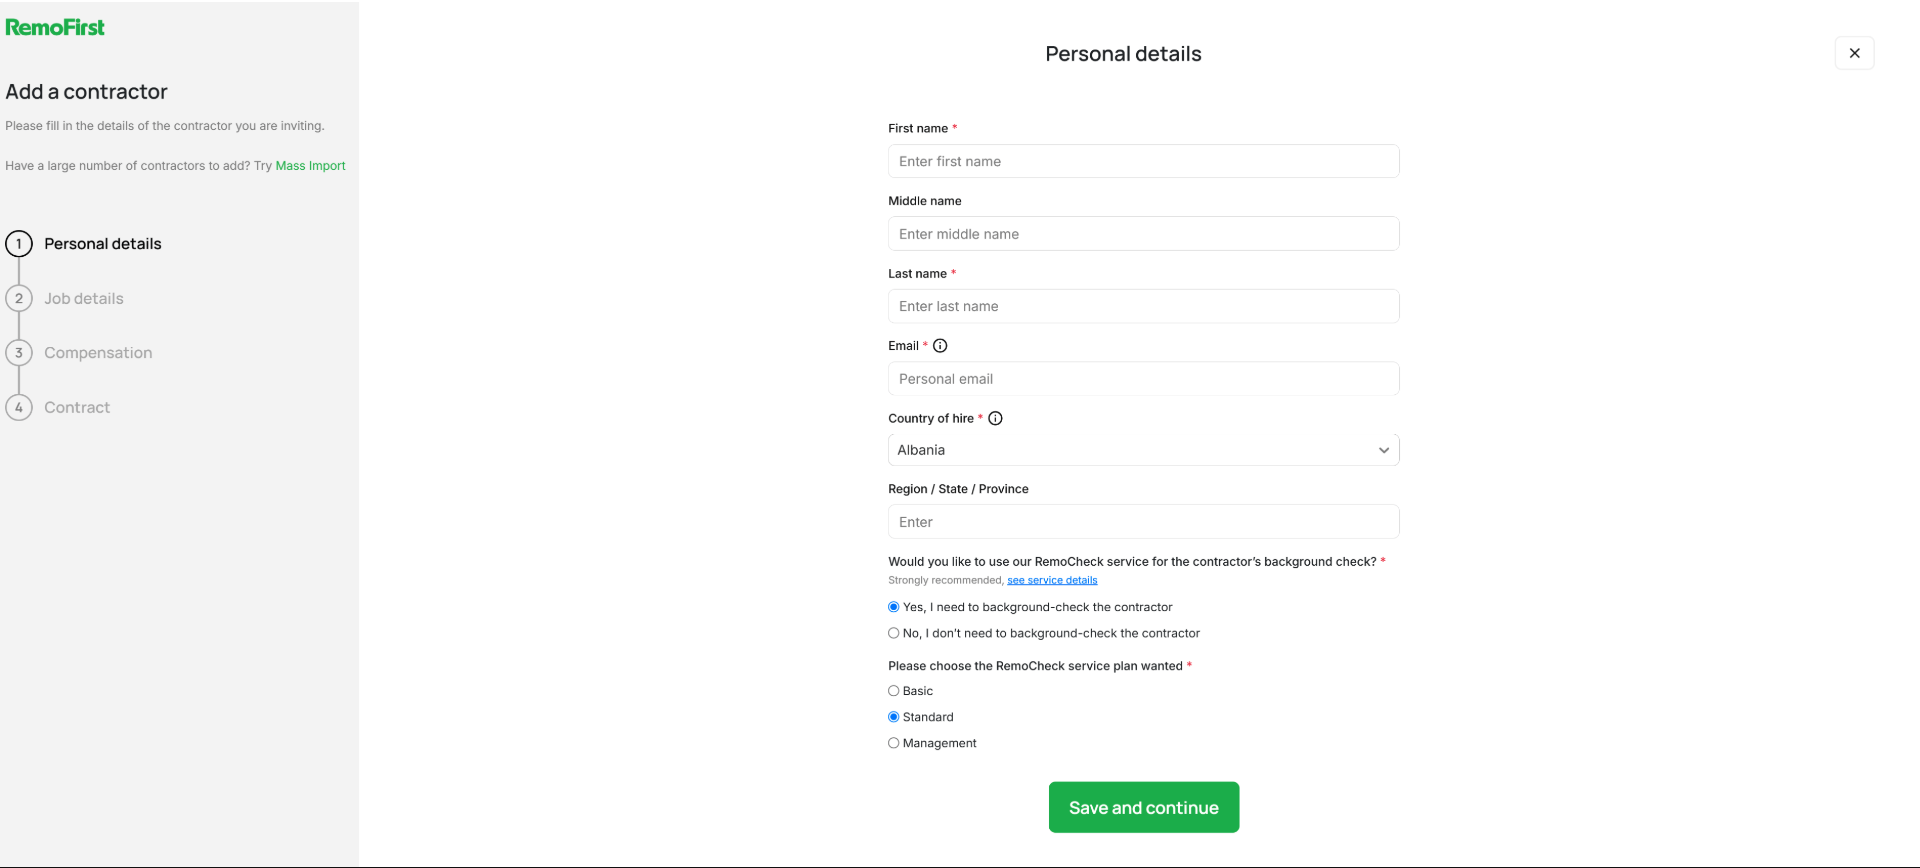Screen dimensions: 1920x868
Task: Click the RemoFirst logo
Action: [55, 27]
